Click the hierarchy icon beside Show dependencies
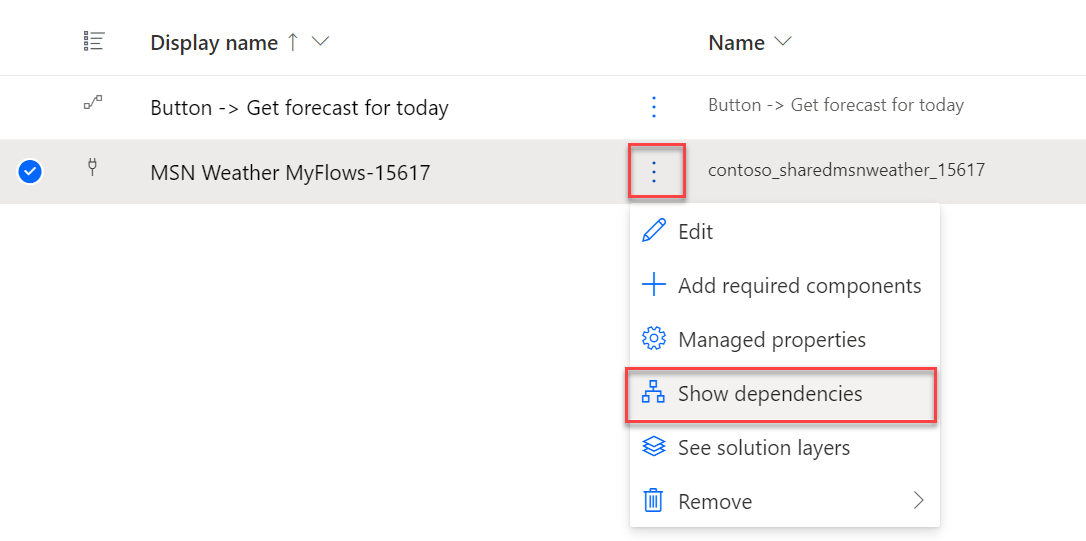Screen dimensions: 1086x541 [x=653, y=393]
